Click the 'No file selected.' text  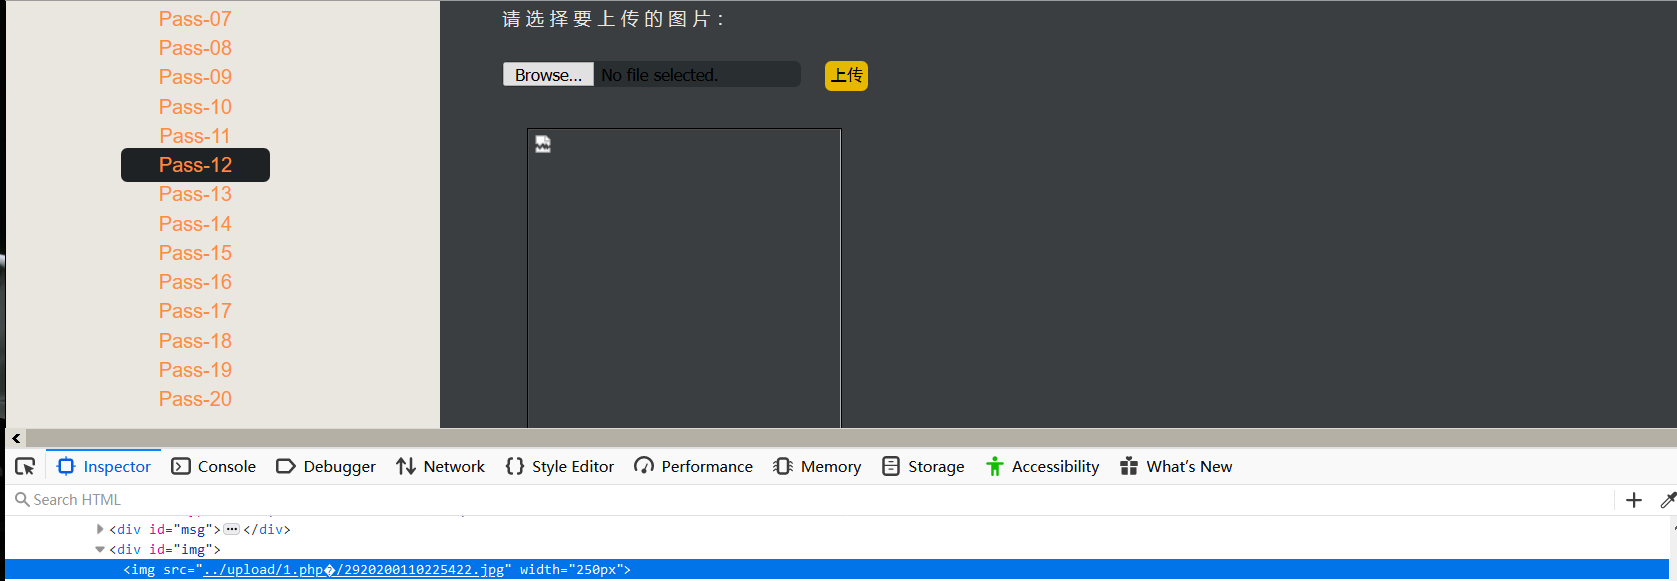[x=659, y=75]
